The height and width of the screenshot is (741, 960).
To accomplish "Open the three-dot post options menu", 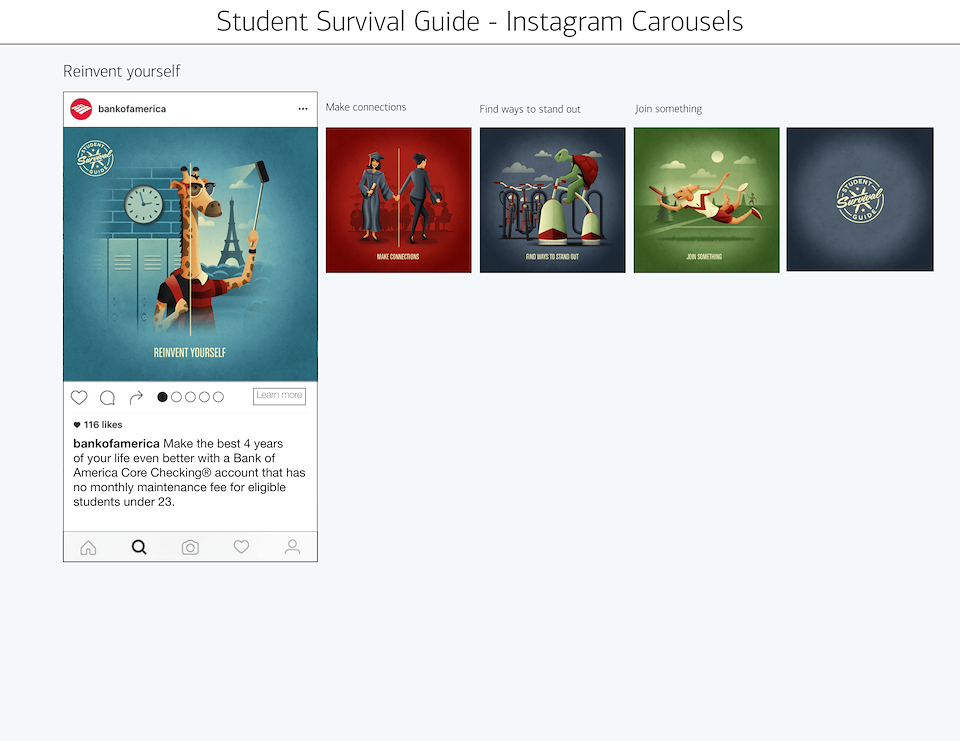I will (x=303, y=109).
